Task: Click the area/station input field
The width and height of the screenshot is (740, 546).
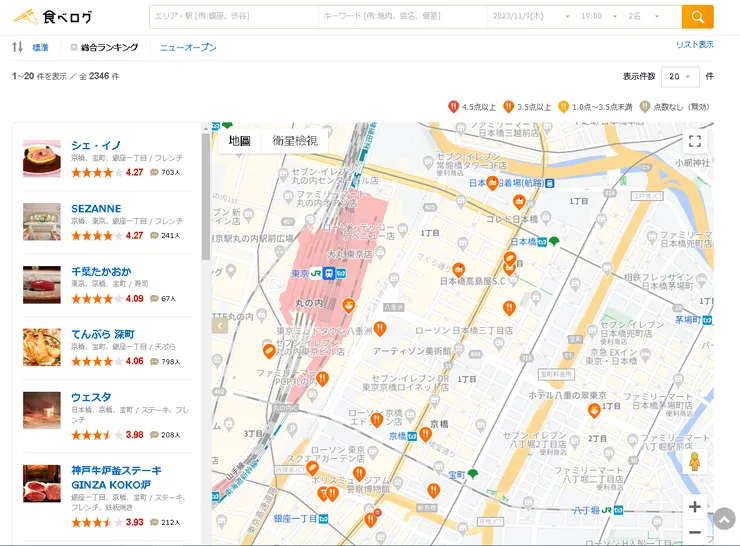Action: 234,17
